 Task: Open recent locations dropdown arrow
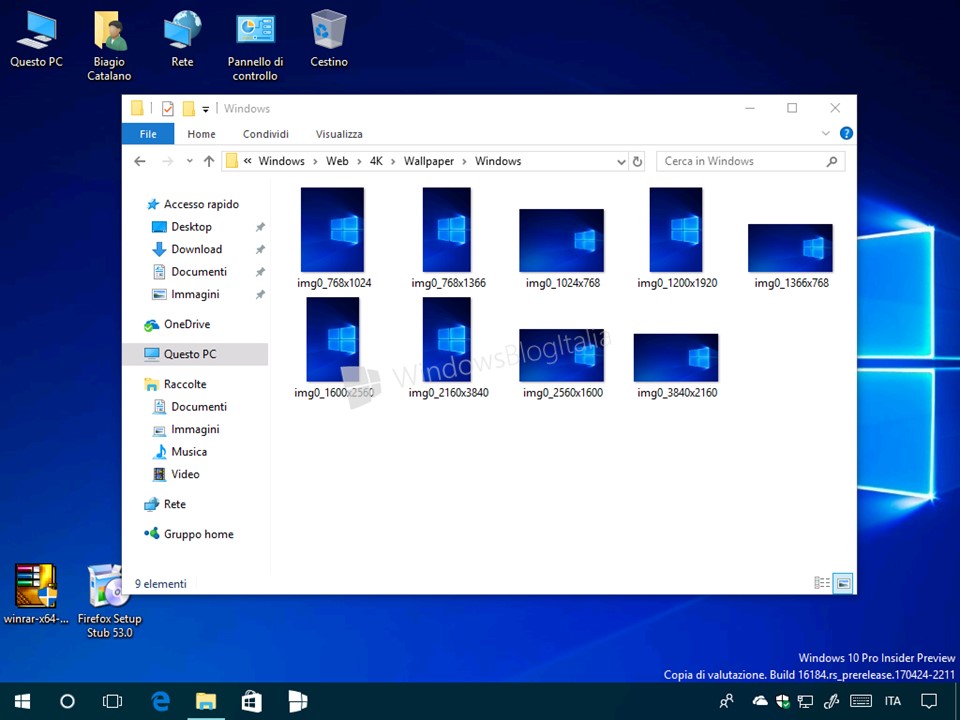190,161
